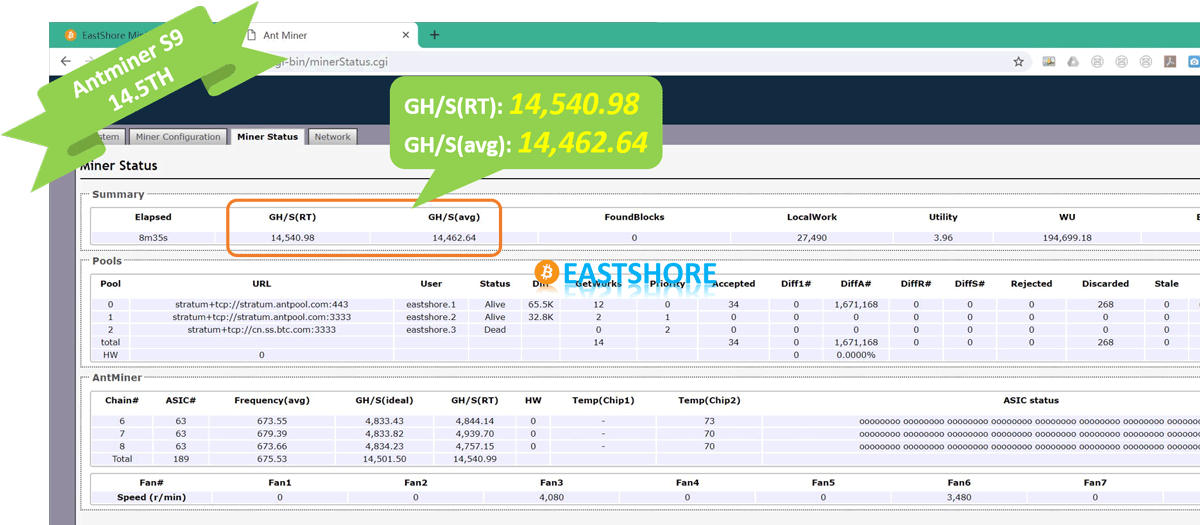Click round extension icon next to Drive icon
Image resolution: width=1200 pixels, height=525 pixels.
tap(1097, 61)
